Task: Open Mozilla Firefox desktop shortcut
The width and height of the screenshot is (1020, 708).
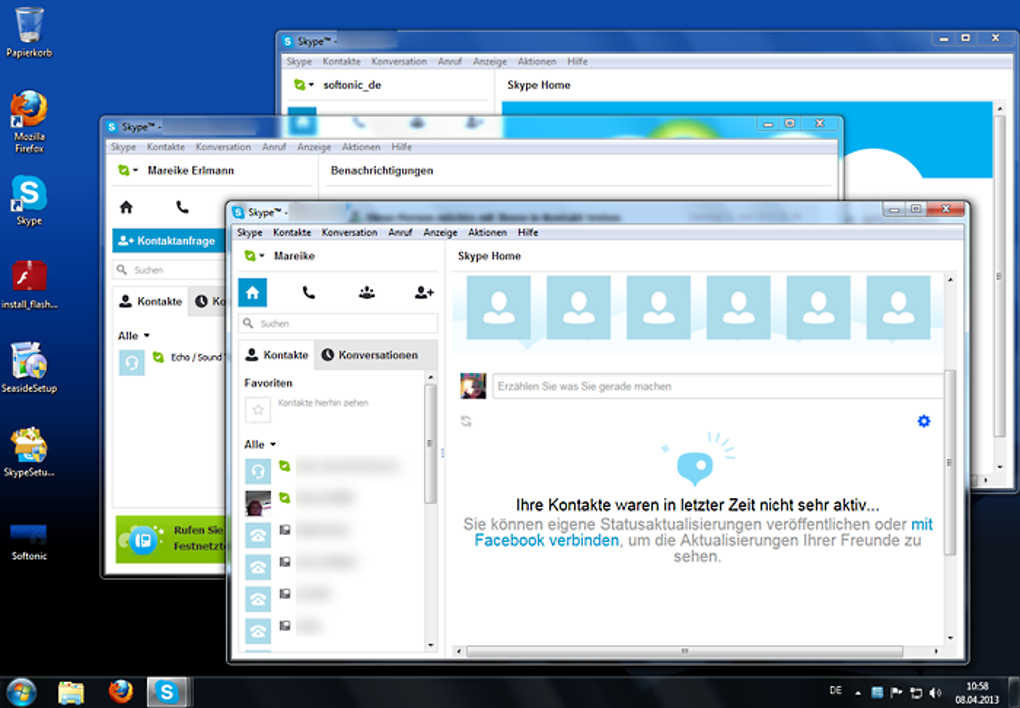Action: pos(29,121)
